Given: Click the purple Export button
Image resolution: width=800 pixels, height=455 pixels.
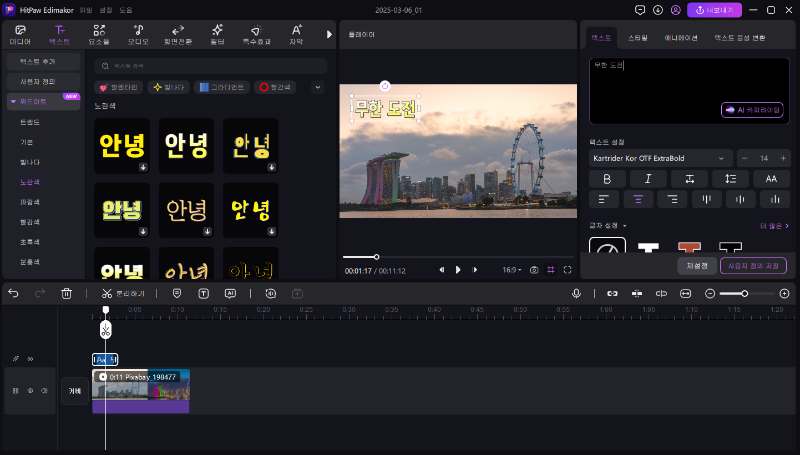Looking at the screenshot, I should coord(712,10).
